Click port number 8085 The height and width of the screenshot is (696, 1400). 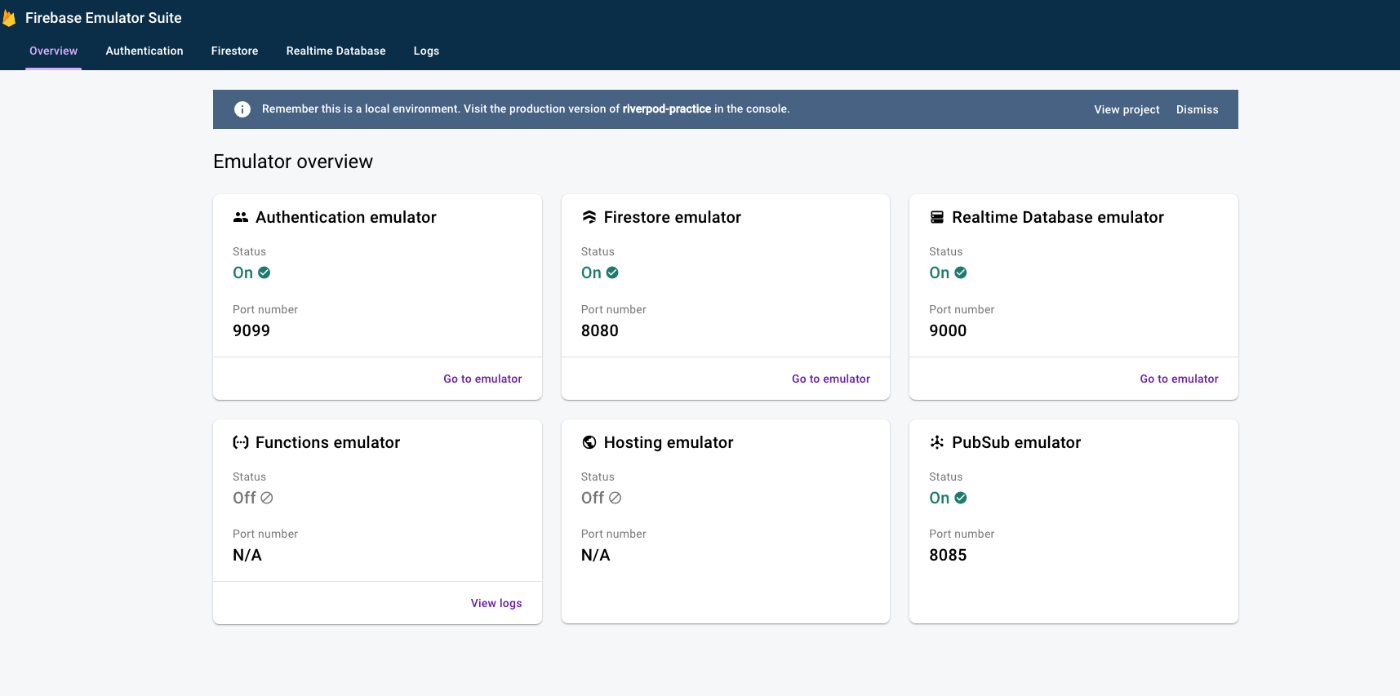pyautogui.click(x=948, y=555)
